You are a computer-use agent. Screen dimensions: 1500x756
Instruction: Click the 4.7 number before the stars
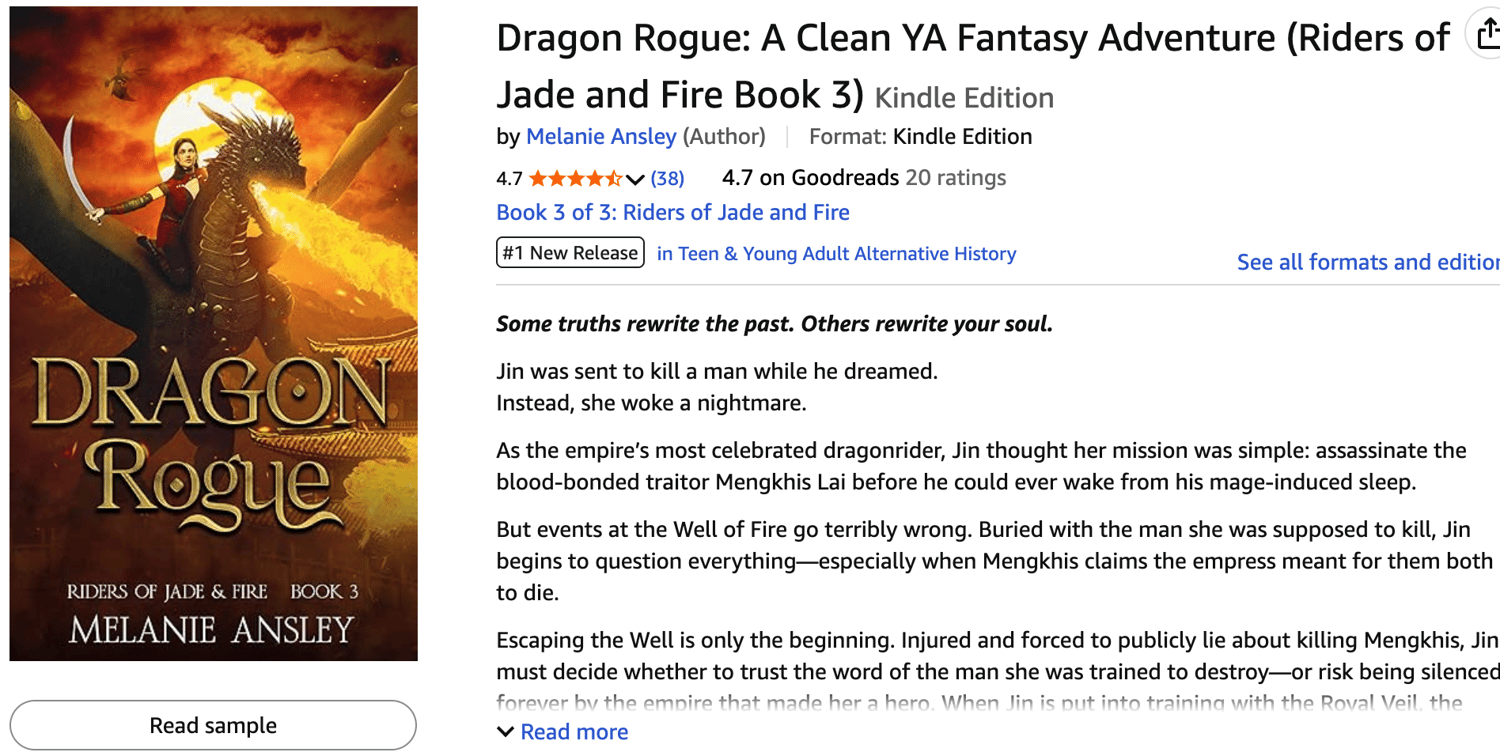(x=509, y=179)
